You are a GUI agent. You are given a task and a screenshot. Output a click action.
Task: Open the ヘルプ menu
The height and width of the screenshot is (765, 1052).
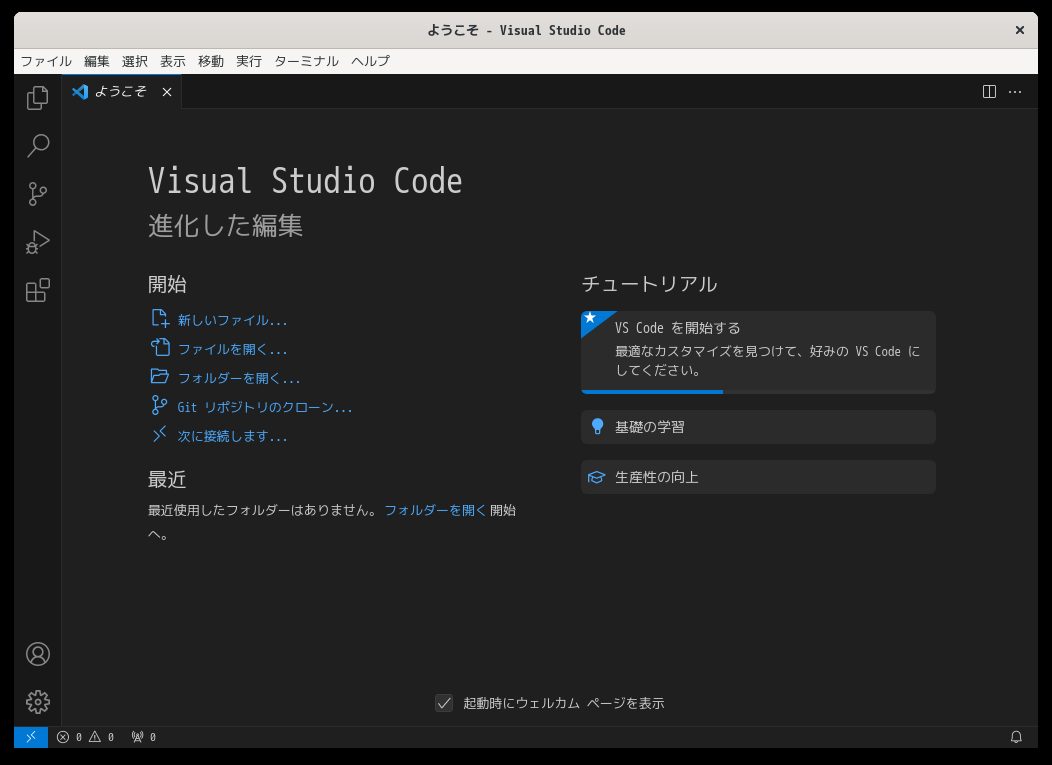tap(370, 61)
